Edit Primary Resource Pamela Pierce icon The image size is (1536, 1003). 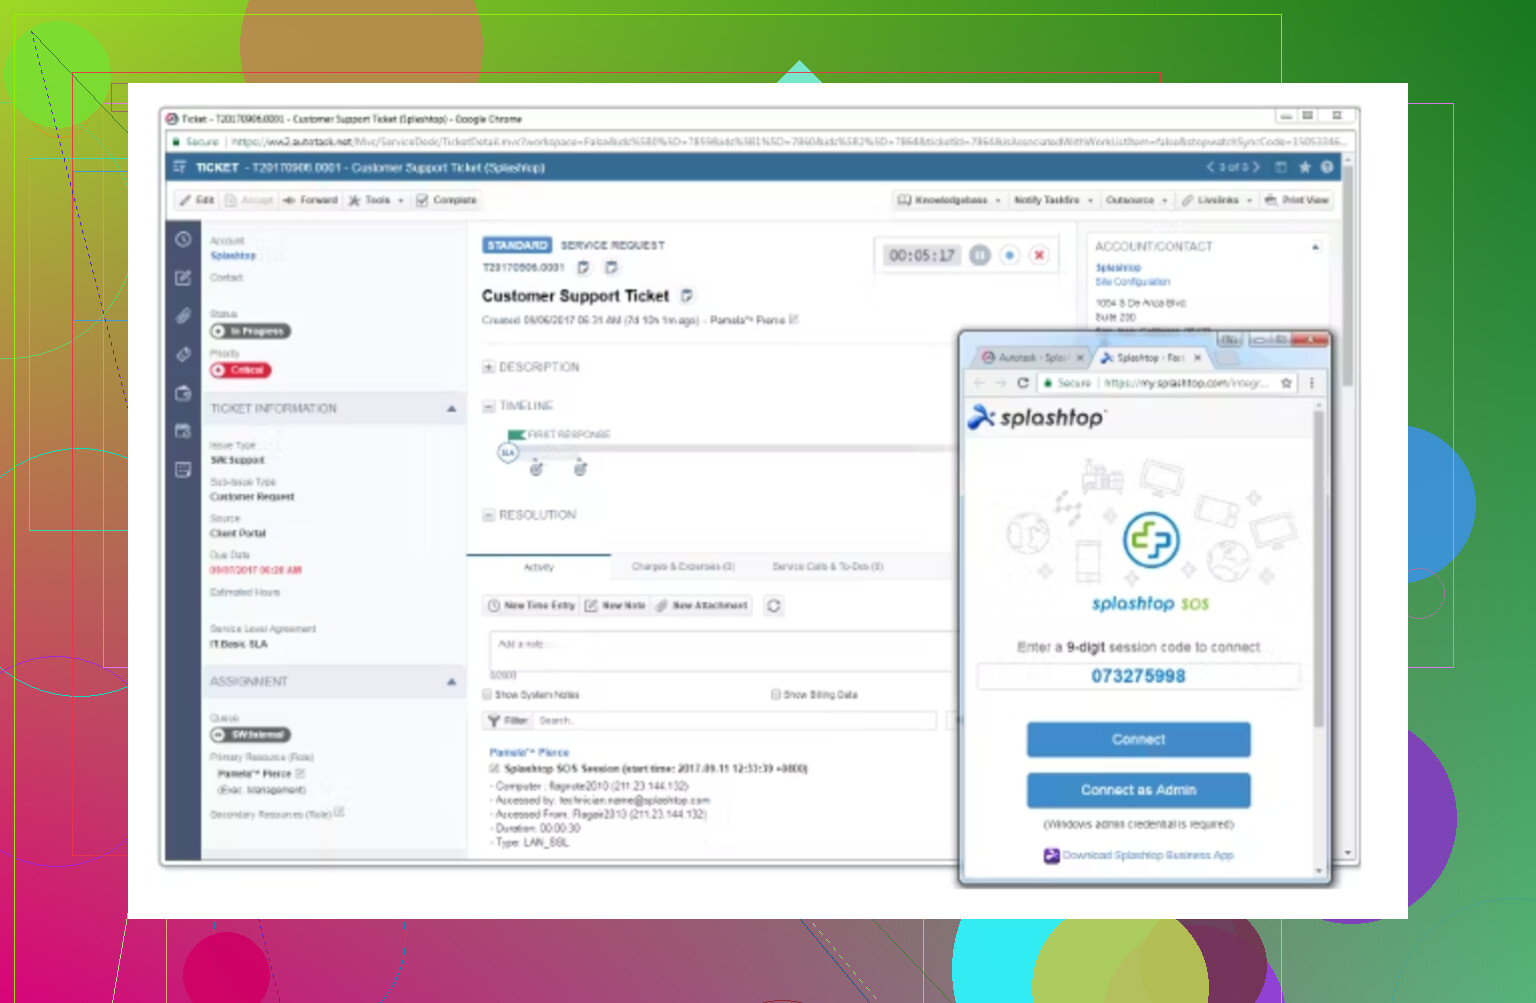tap(300, 773)
